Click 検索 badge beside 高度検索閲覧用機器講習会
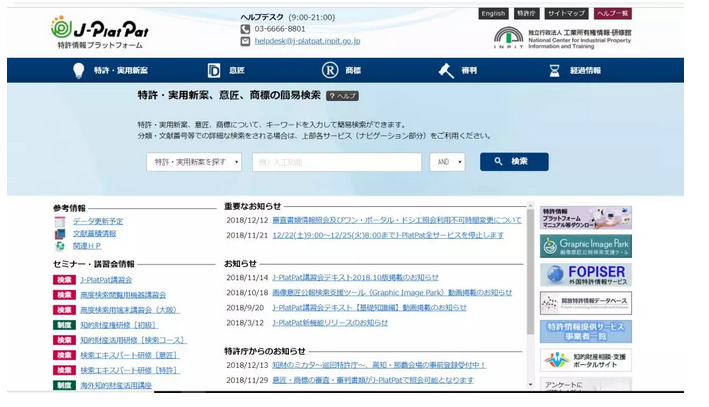 pos(64,295)
